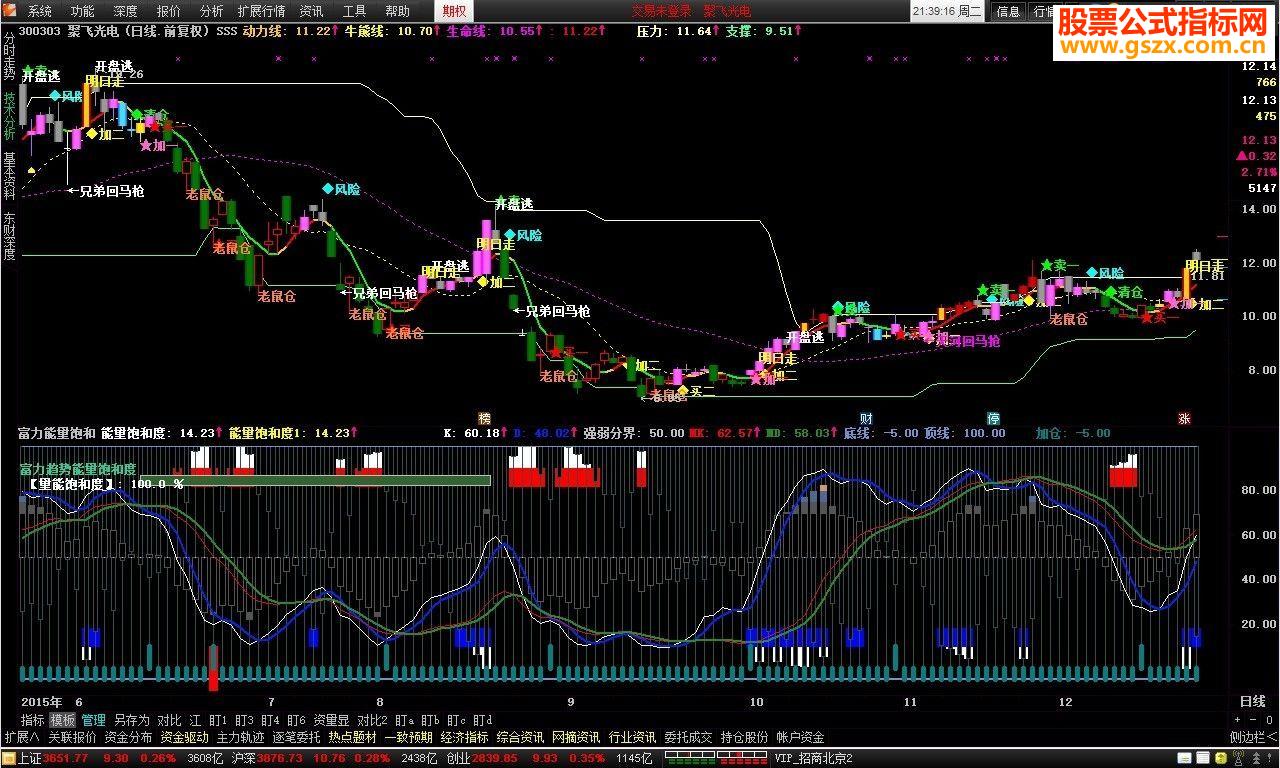Click the plus zoom icon under 日线
Image resolution: width=1280 pixels, height=768 pixels.
(1239, 720)
